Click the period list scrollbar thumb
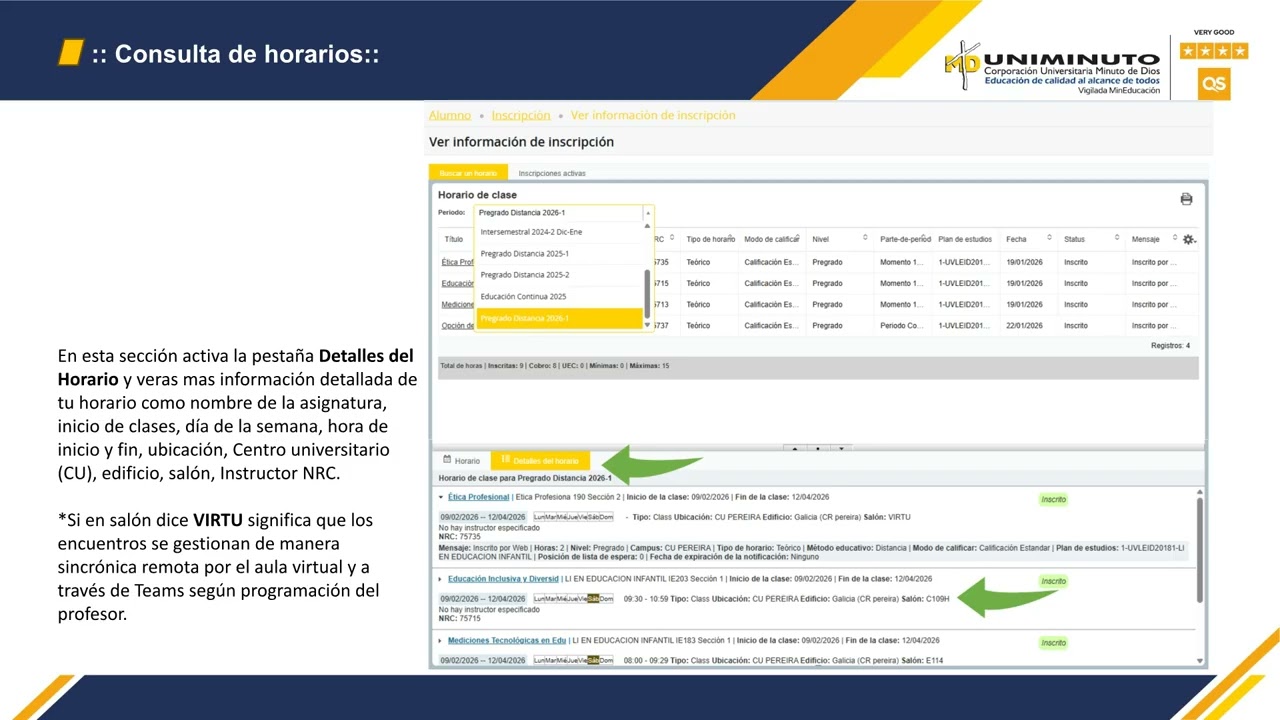The image size is (1280, 720). (647, 293)
